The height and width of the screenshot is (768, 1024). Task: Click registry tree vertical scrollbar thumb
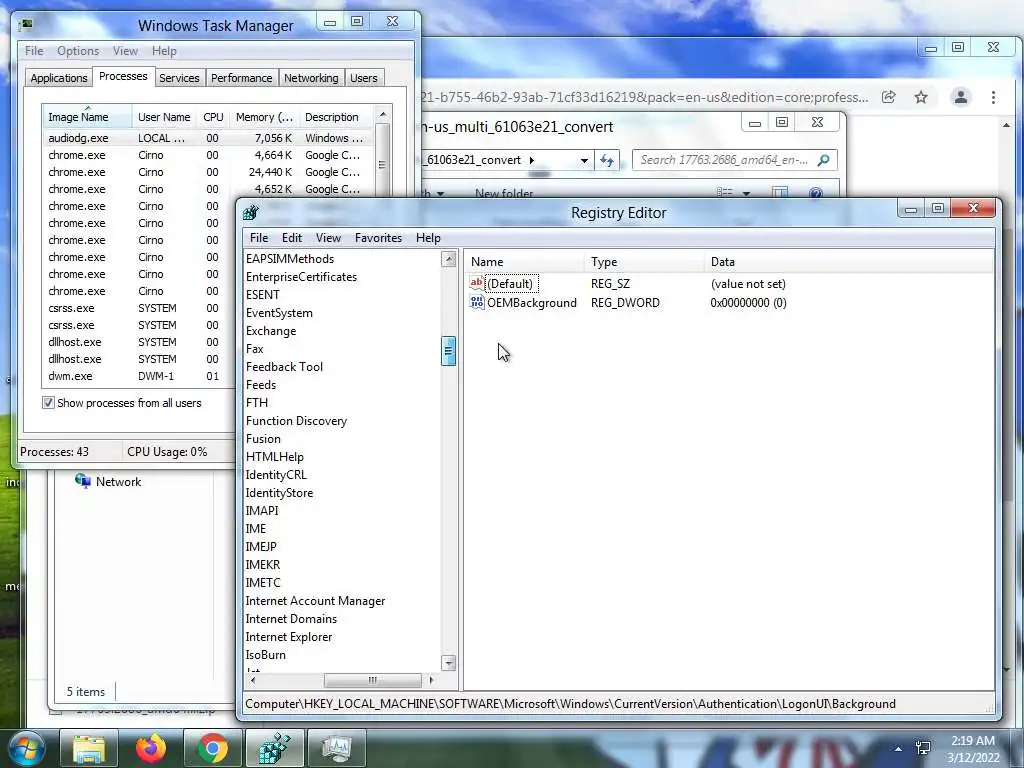pos(448,351)
